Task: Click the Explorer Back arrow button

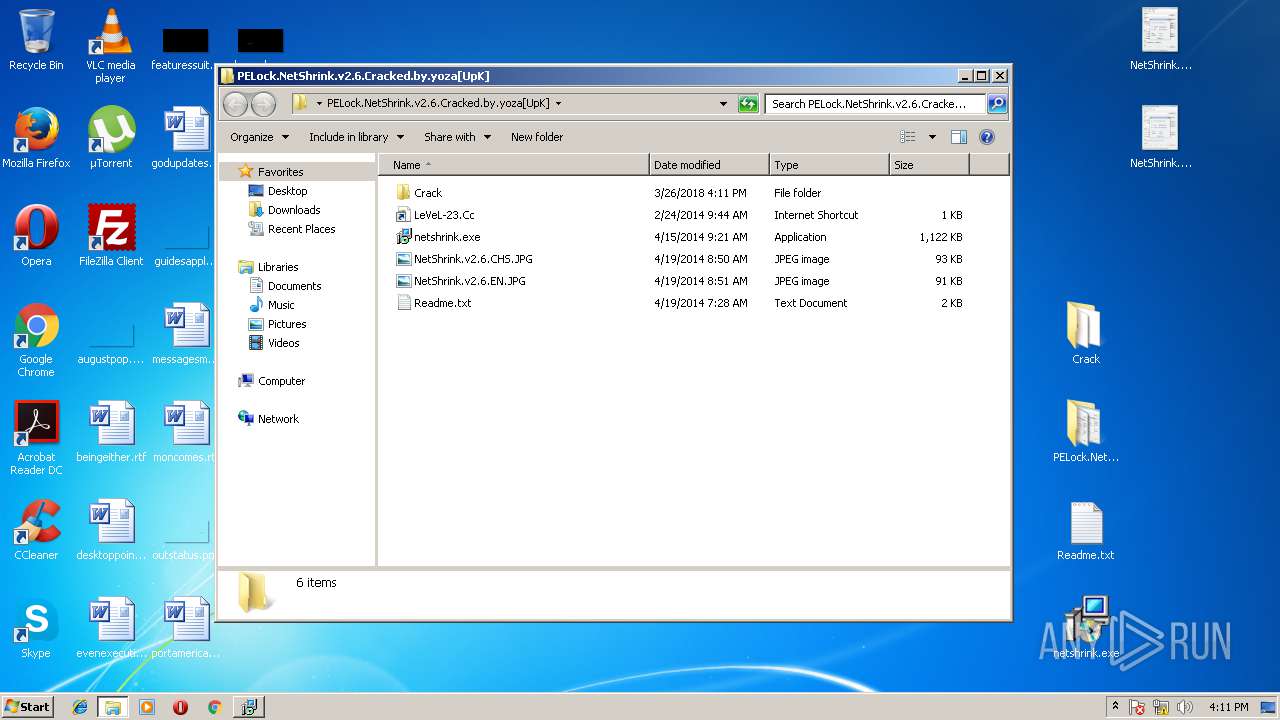Action: coord(235,103)
